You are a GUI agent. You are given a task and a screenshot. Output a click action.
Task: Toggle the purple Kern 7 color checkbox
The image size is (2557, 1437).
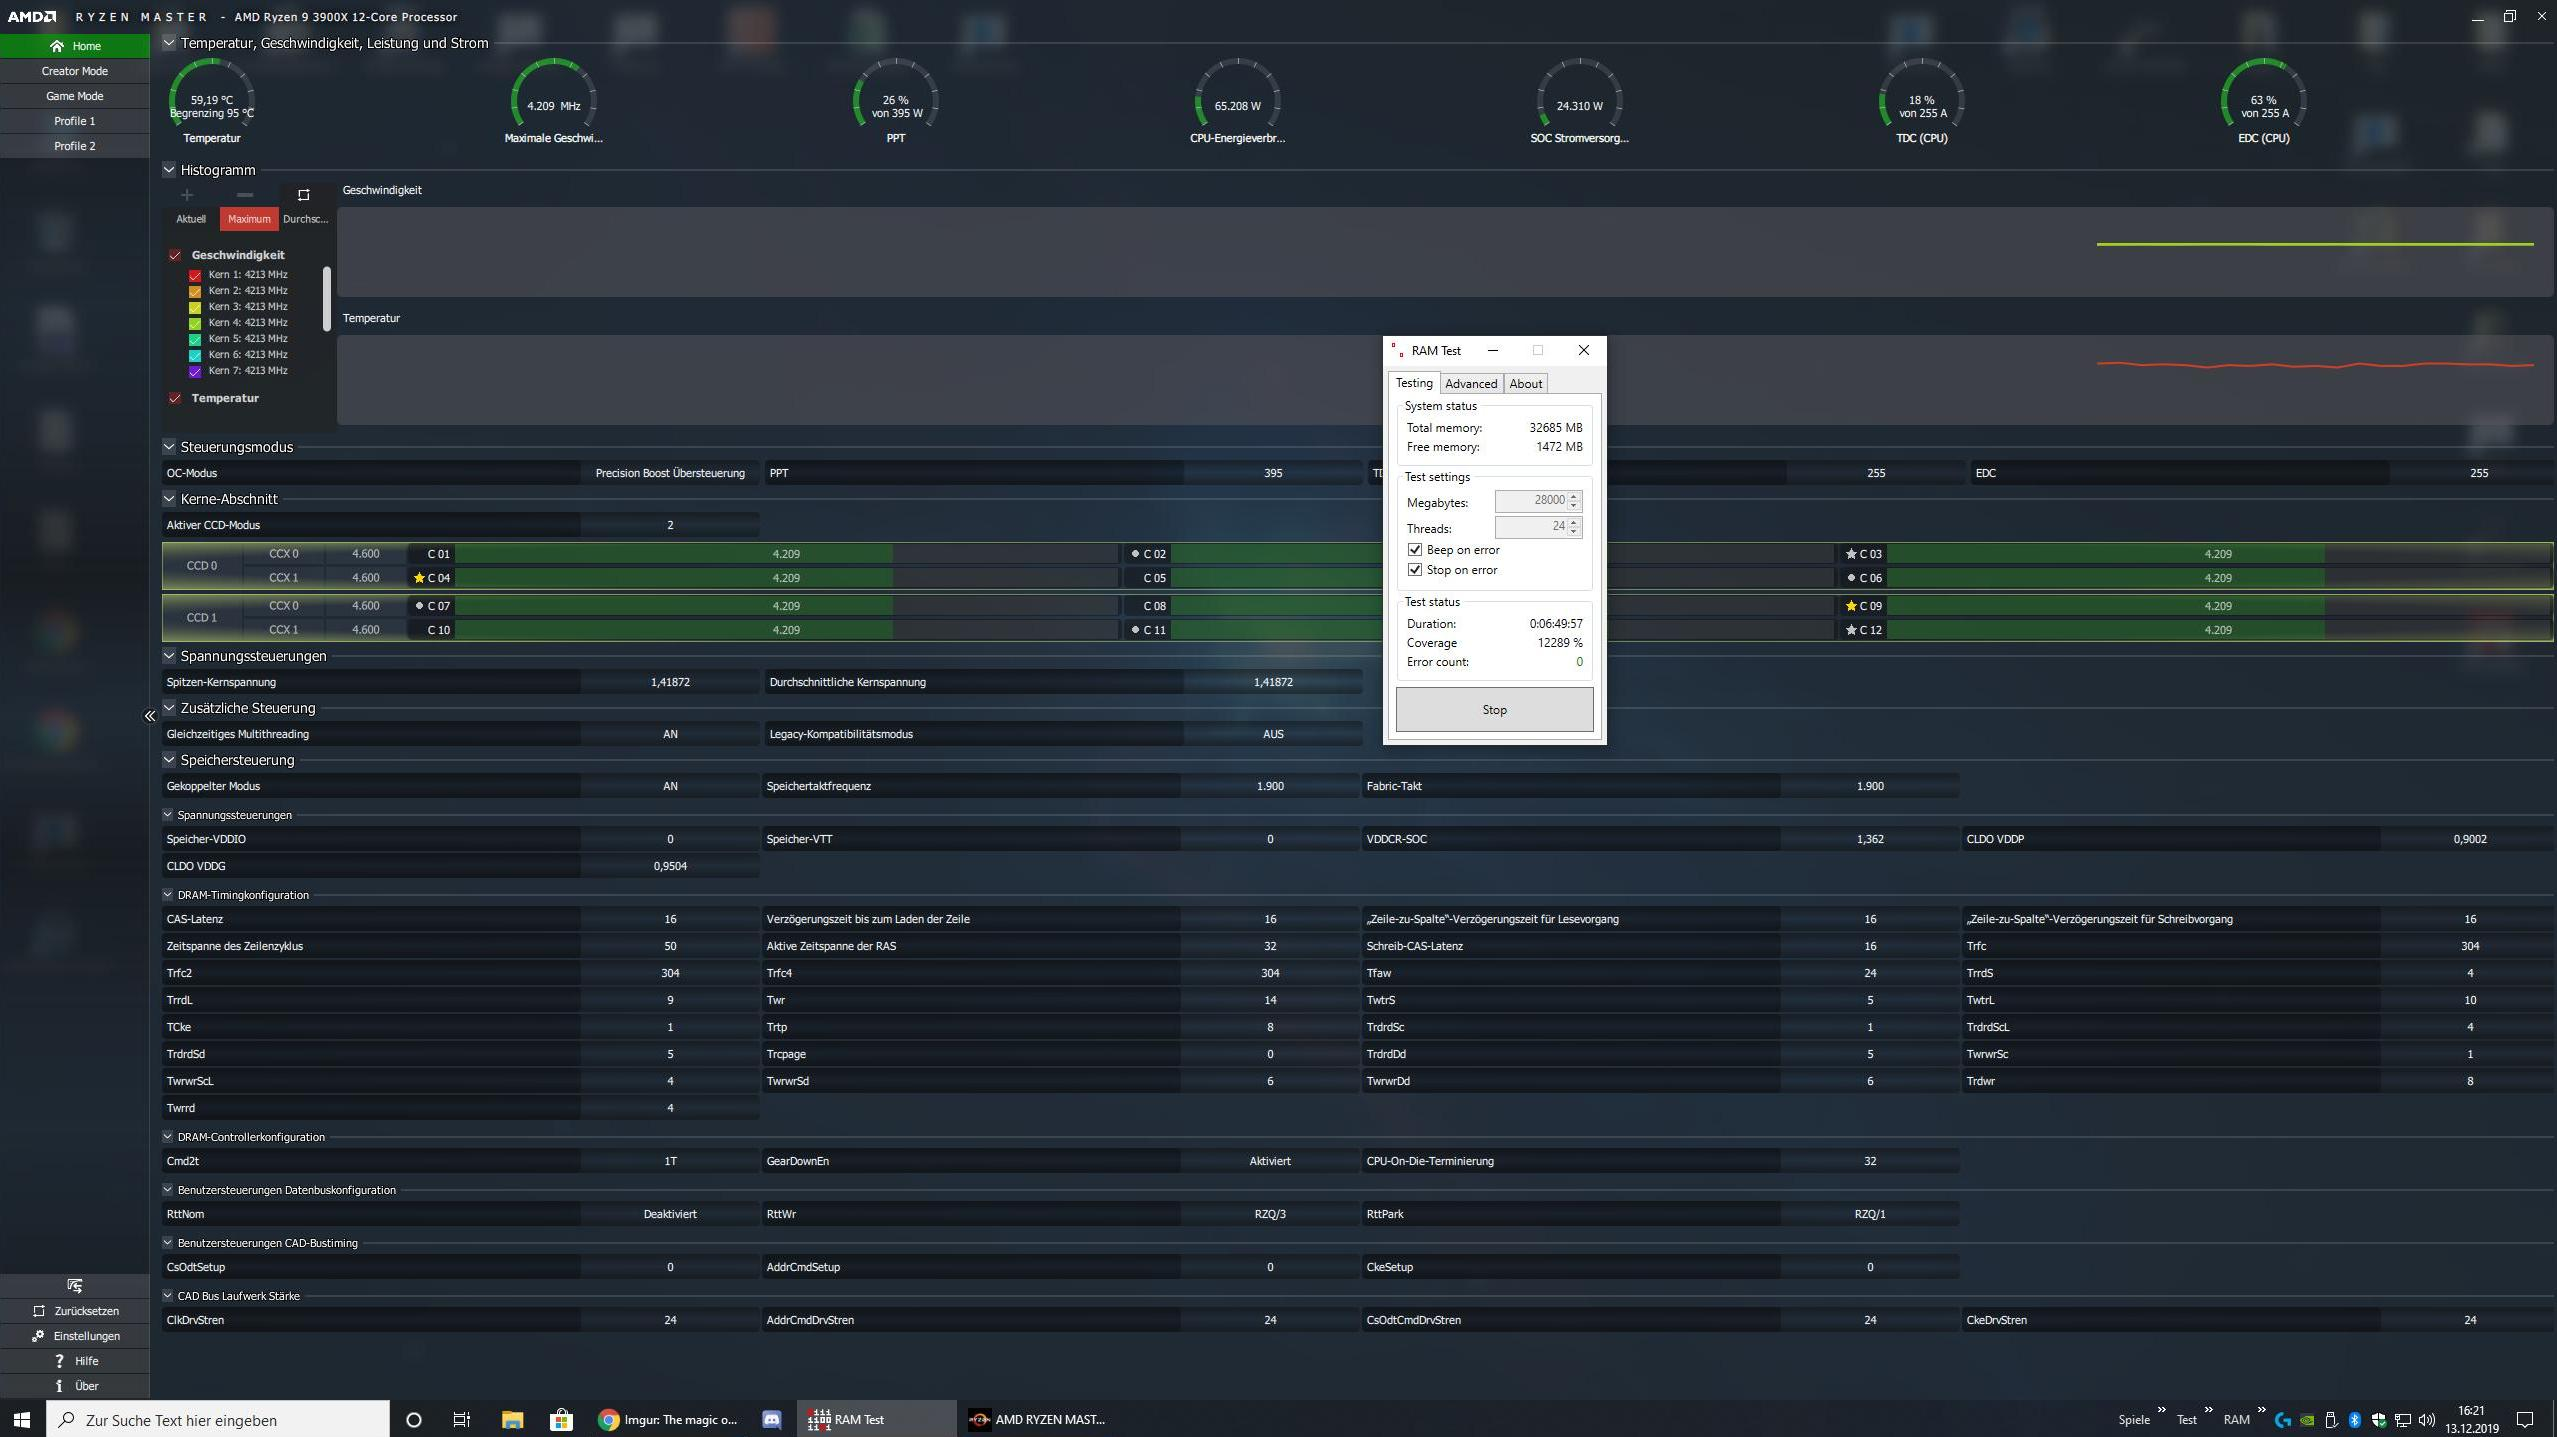point(195,371)
